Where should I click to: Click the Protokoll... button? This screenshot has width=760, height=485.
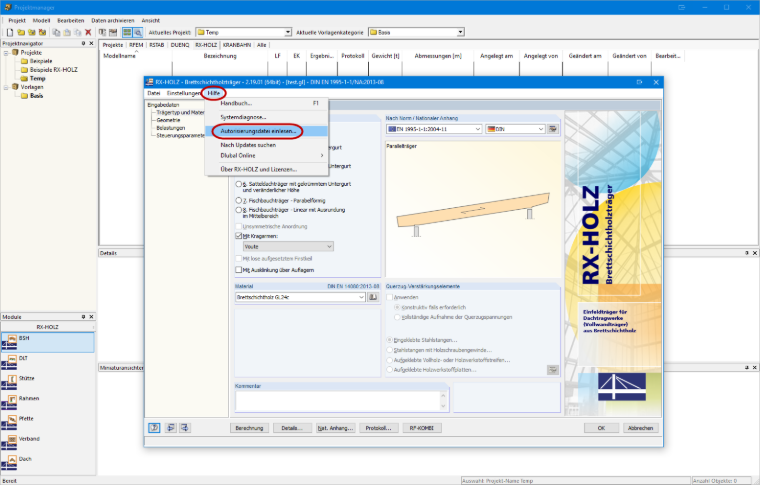pos(379,428)
